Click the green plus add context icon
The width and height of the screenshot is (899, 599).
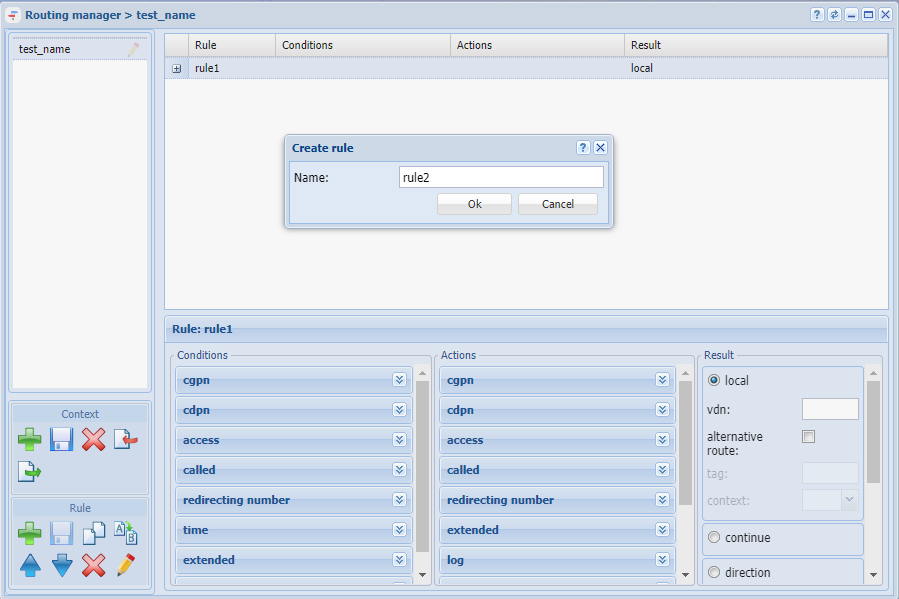point(29,440)
